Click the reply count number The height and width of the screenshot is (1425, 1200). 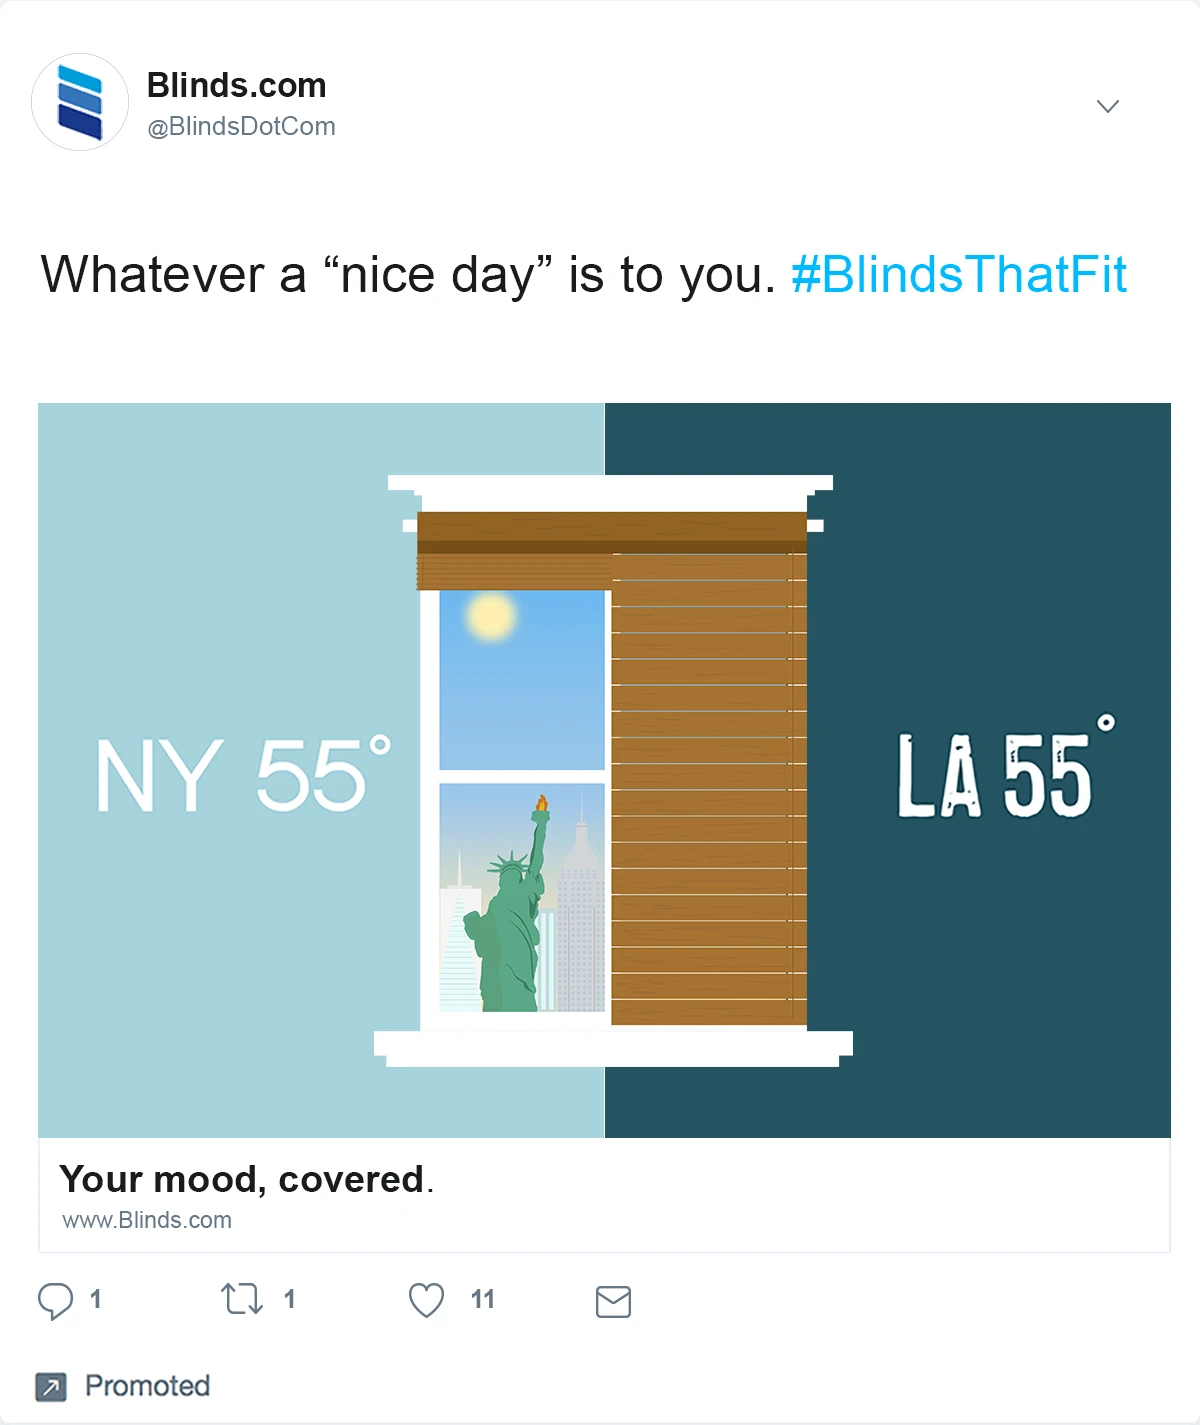tap(95, 1299)
